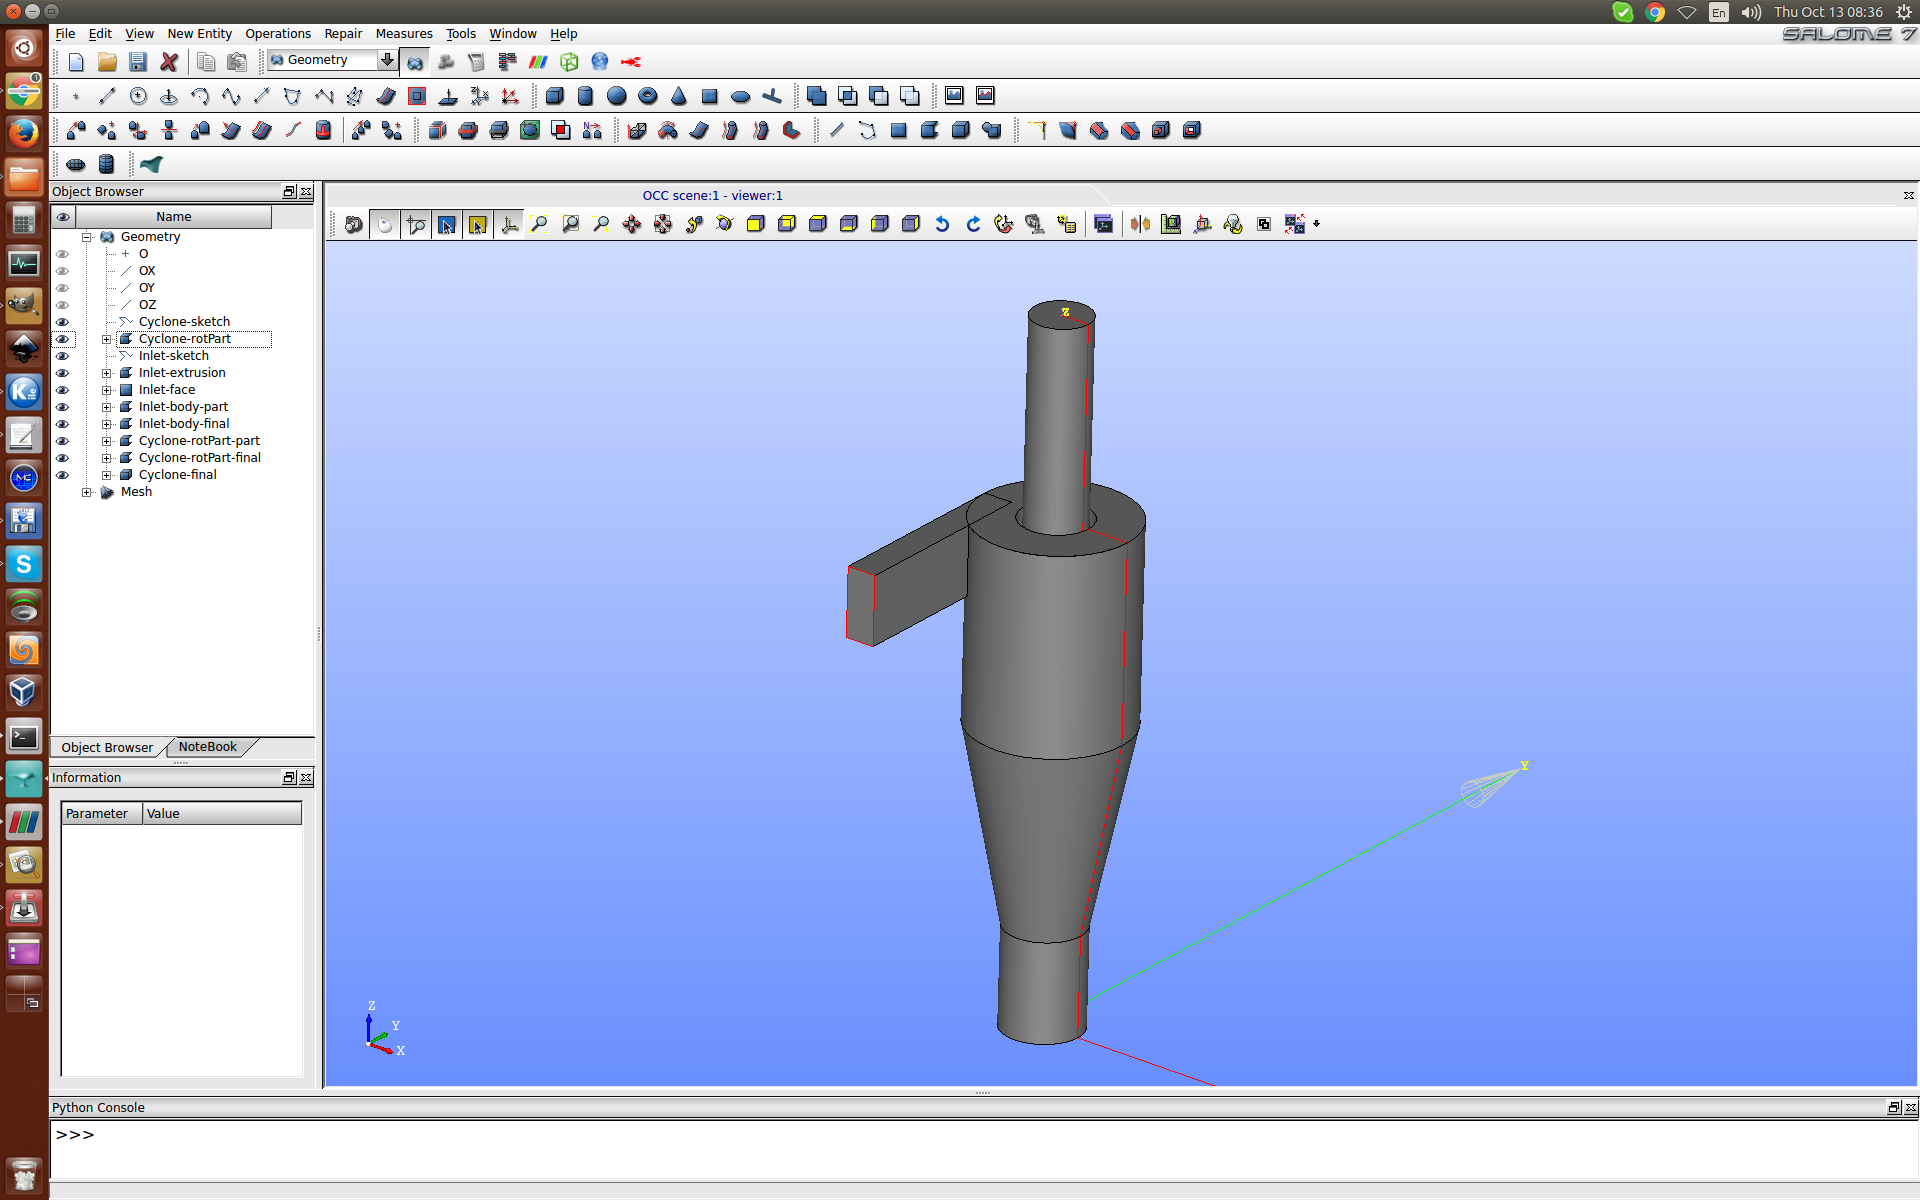Create a torus primitive
The width and height of the screenshot is (1920, 1200).
point(648,96)
